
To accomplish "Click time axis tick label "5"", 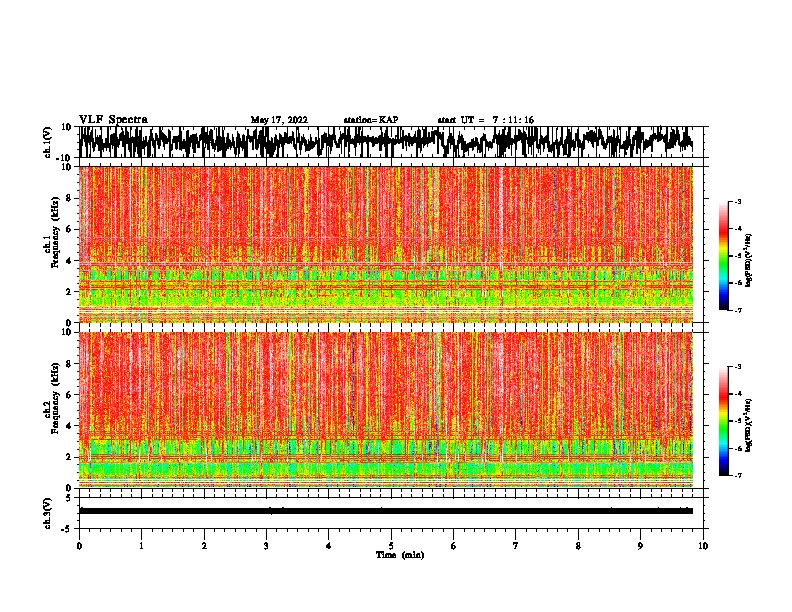I will (x=391, y=546).
